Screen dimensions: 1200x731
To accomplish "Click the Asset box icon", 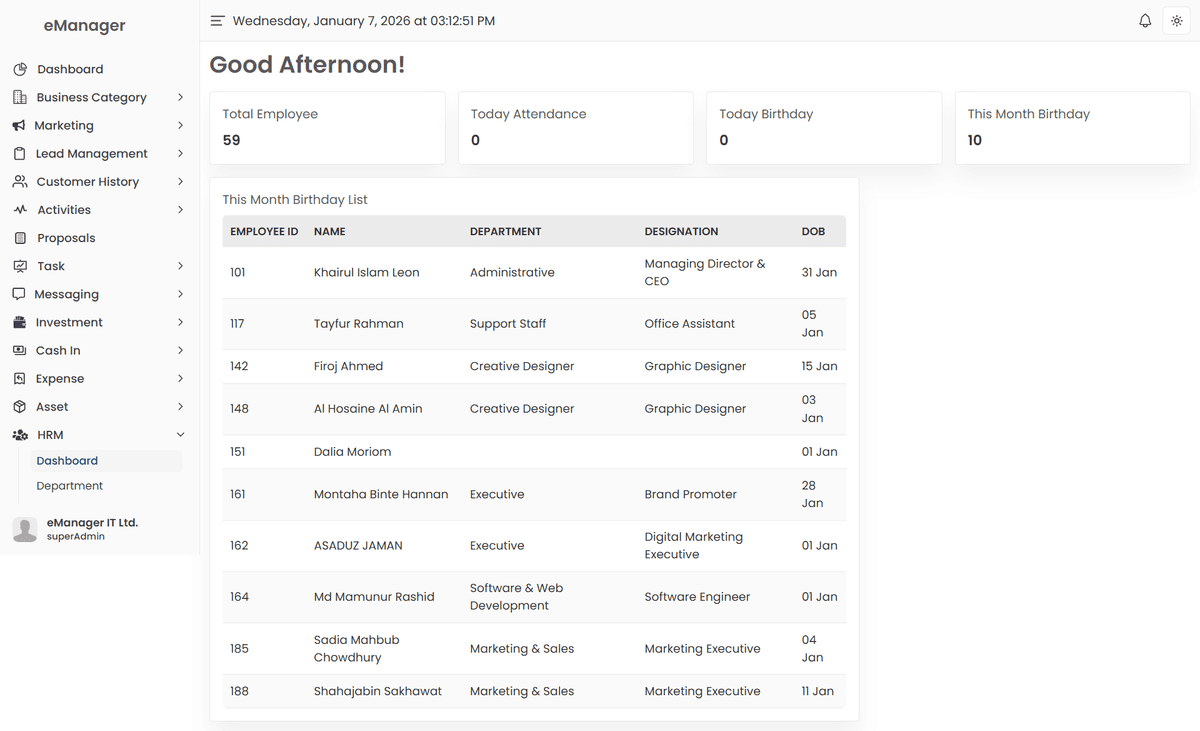I will pos(20,407).
